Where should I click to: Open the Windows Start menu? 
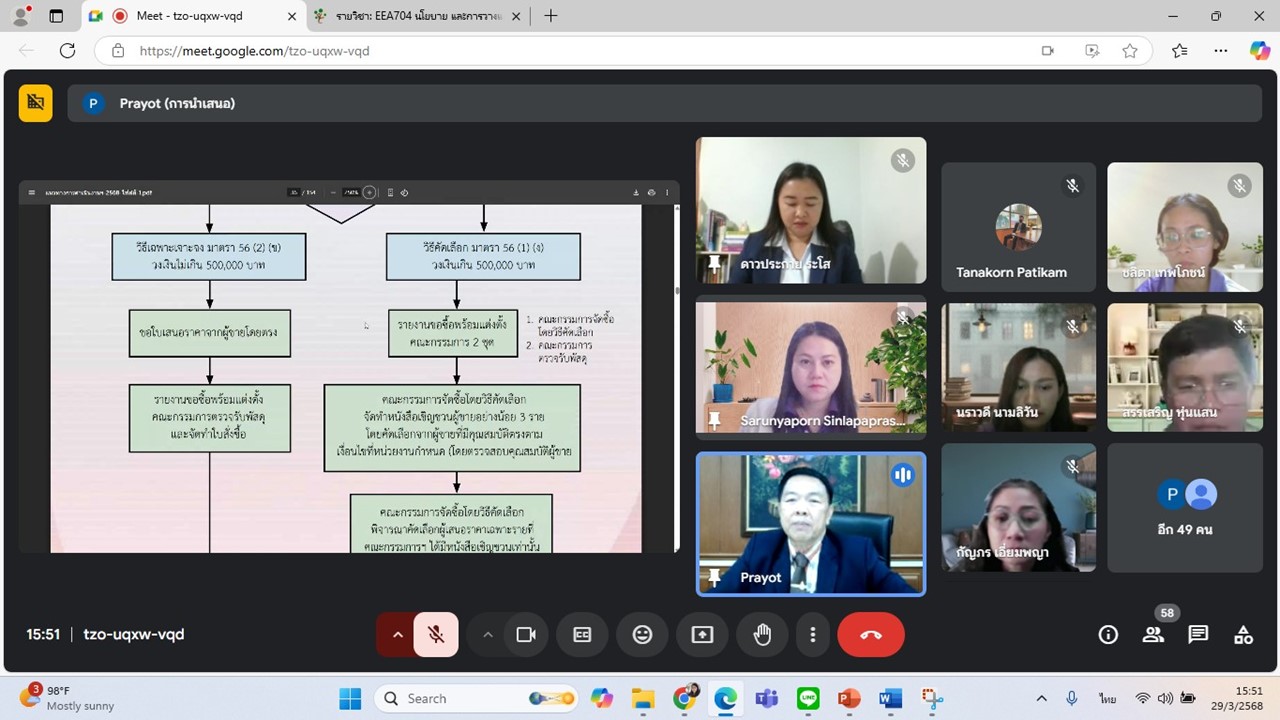click(350, 698)
